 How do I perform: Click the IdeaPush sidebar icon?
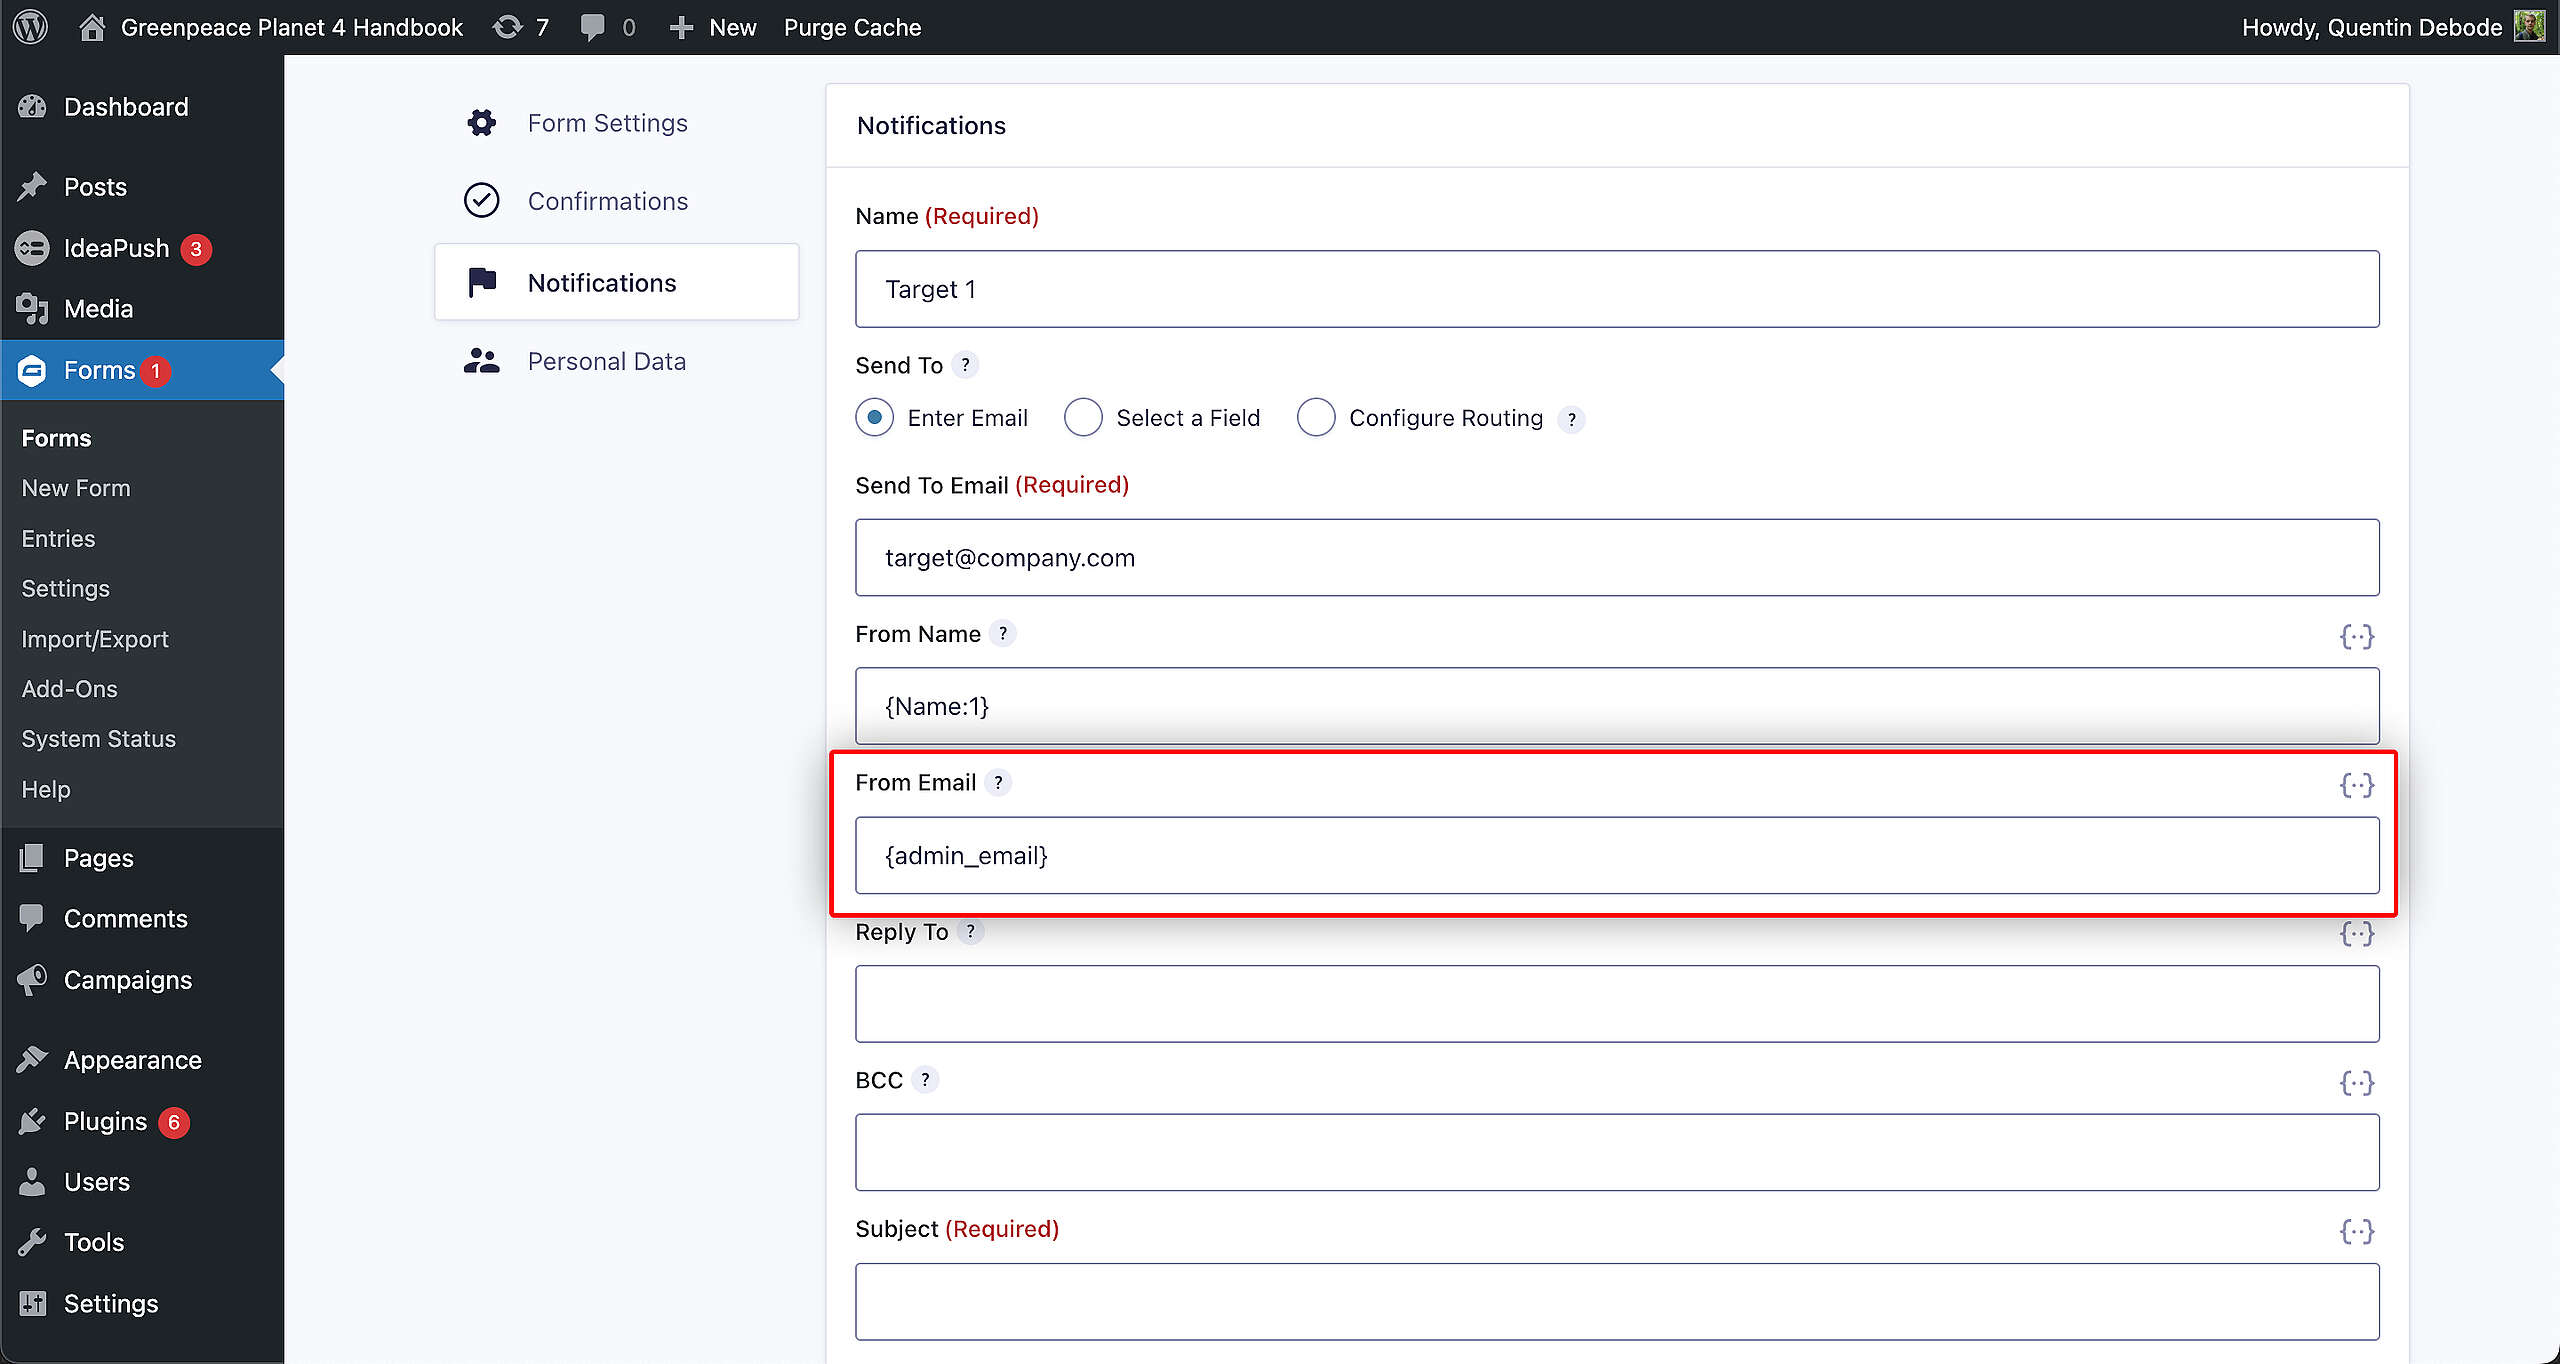pos(32,248)
